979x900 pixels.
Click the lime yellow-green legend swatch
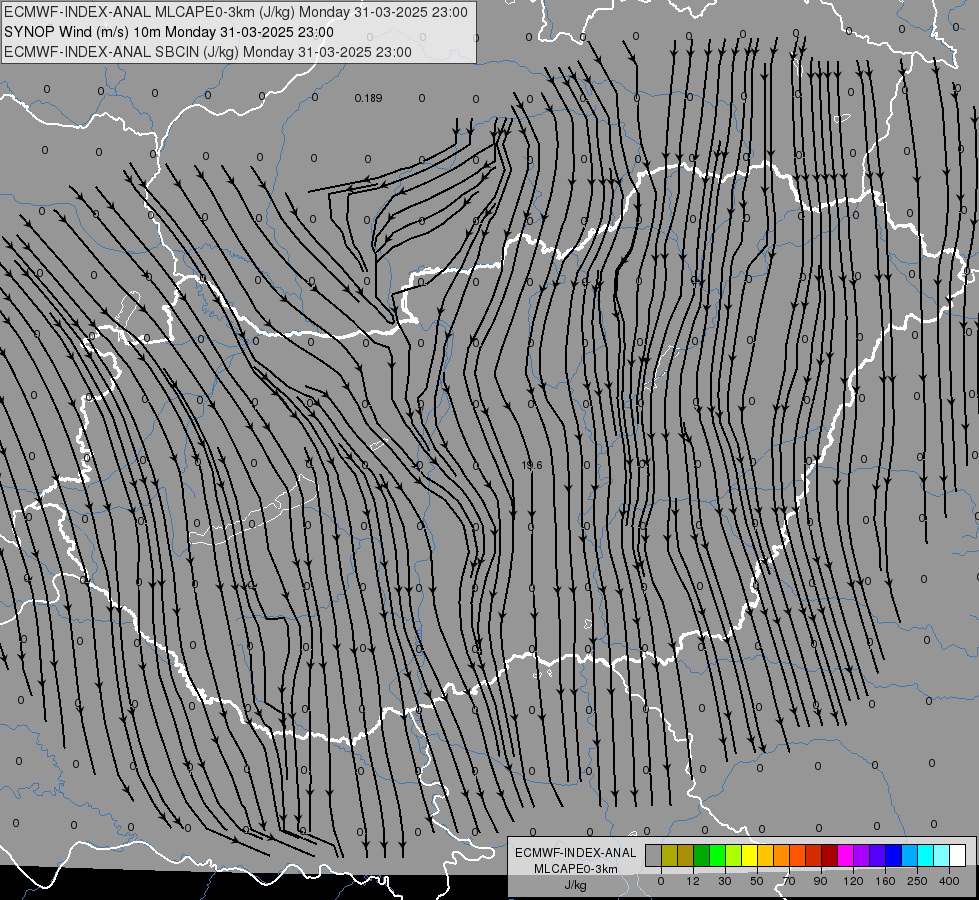pos(734,855)
